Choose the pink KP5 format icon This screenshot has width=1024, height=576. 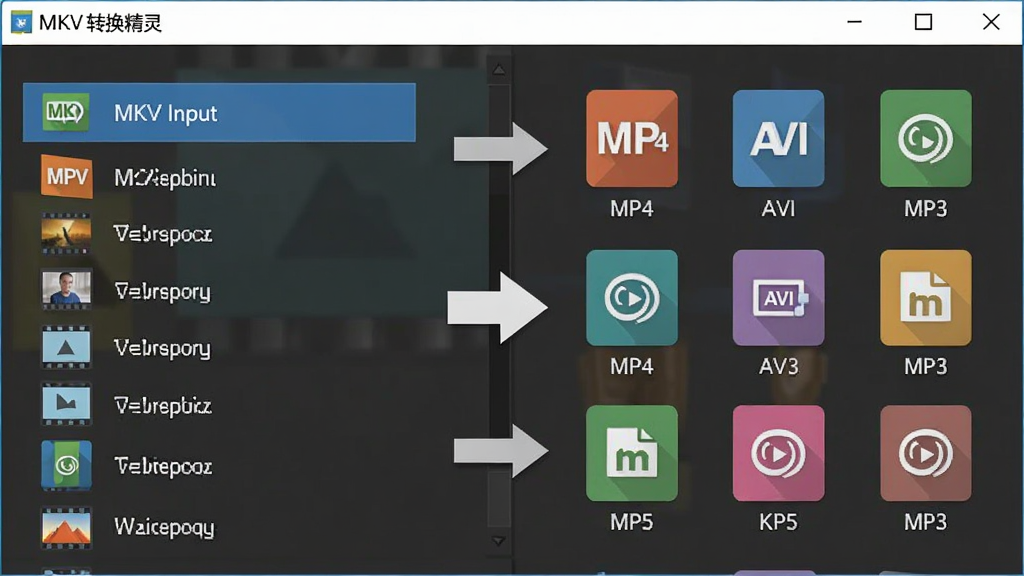pos(778,453)
